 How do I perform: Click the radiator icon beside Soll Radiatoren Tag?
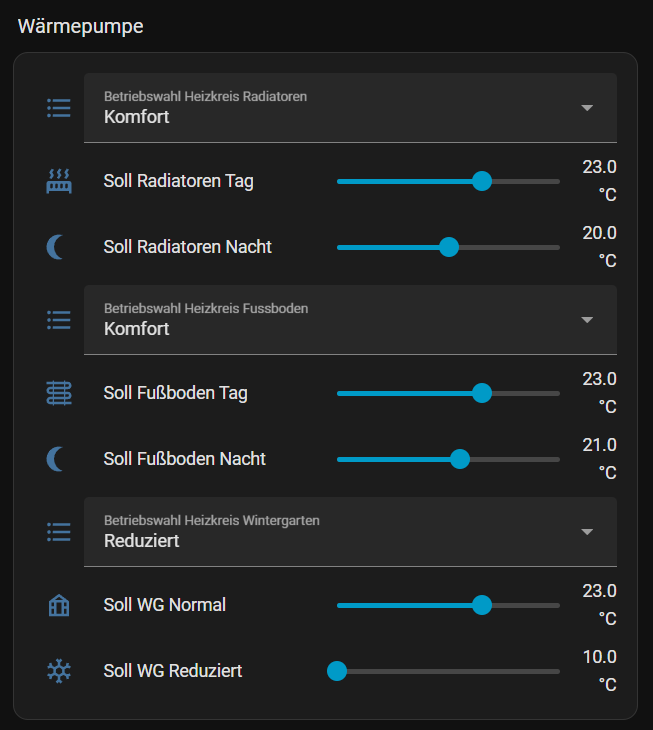[59, 181]
